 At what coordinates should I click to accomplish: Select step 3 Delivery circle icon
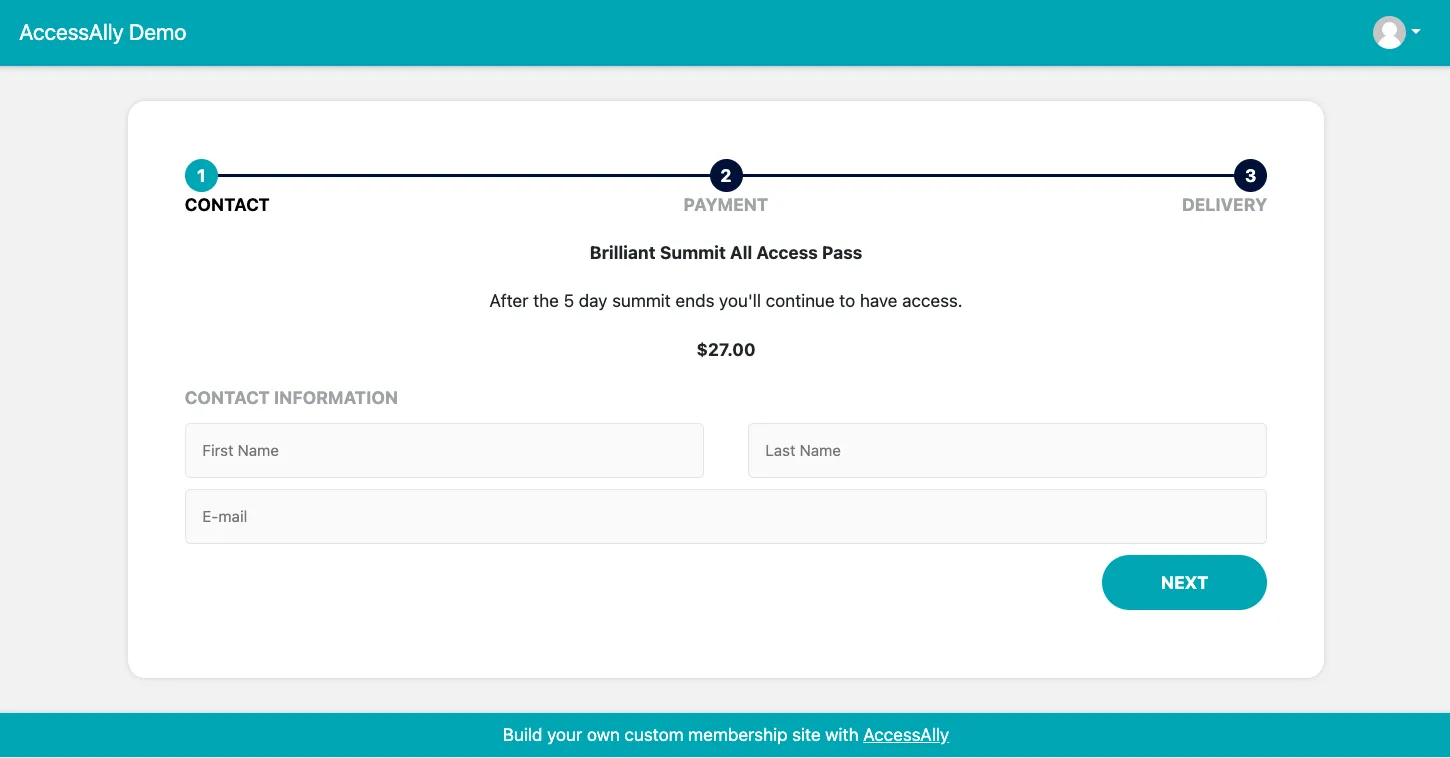coord(1250,175)
